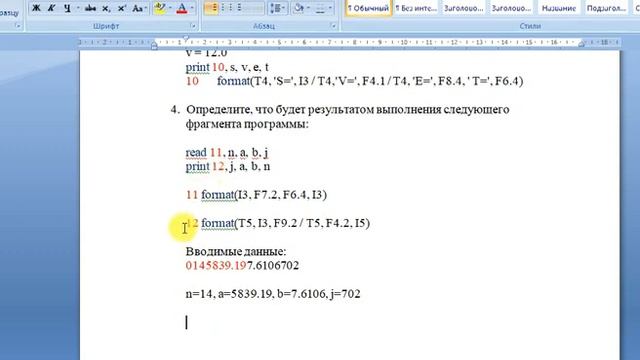Image resolution: width=640 pixels, height=360 pixels.
Task: Open borders dropdown arrow
Action: pyautogui.click(x=330, y=8)
